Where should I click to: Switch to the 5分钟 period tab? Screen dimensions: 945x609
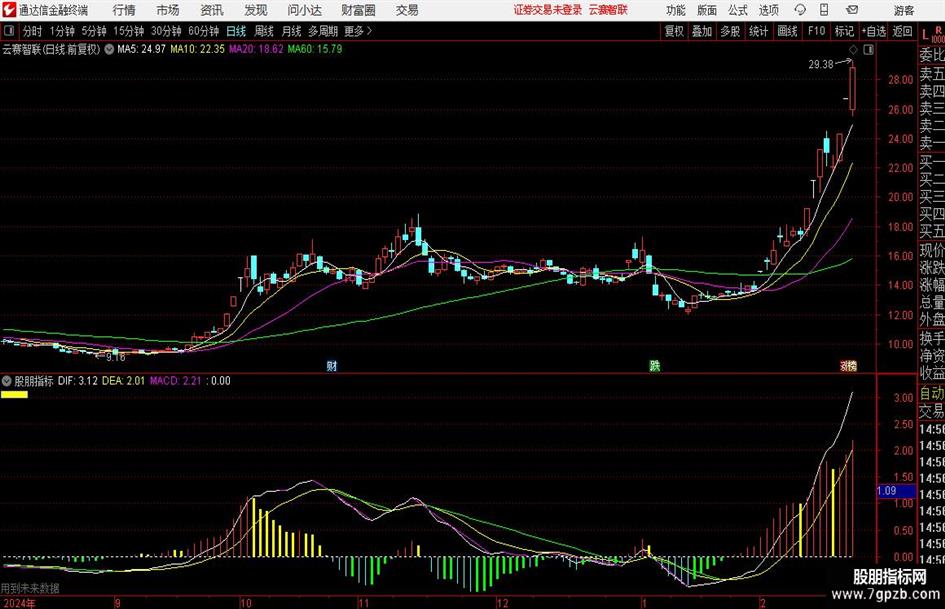coord(93,31)
